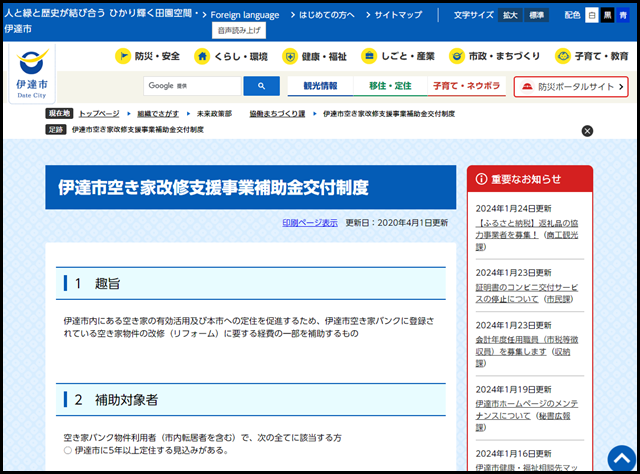Click the blue search magnifier button
The width and height of the screenshot is (640, 474).
(x=261, y=86)
